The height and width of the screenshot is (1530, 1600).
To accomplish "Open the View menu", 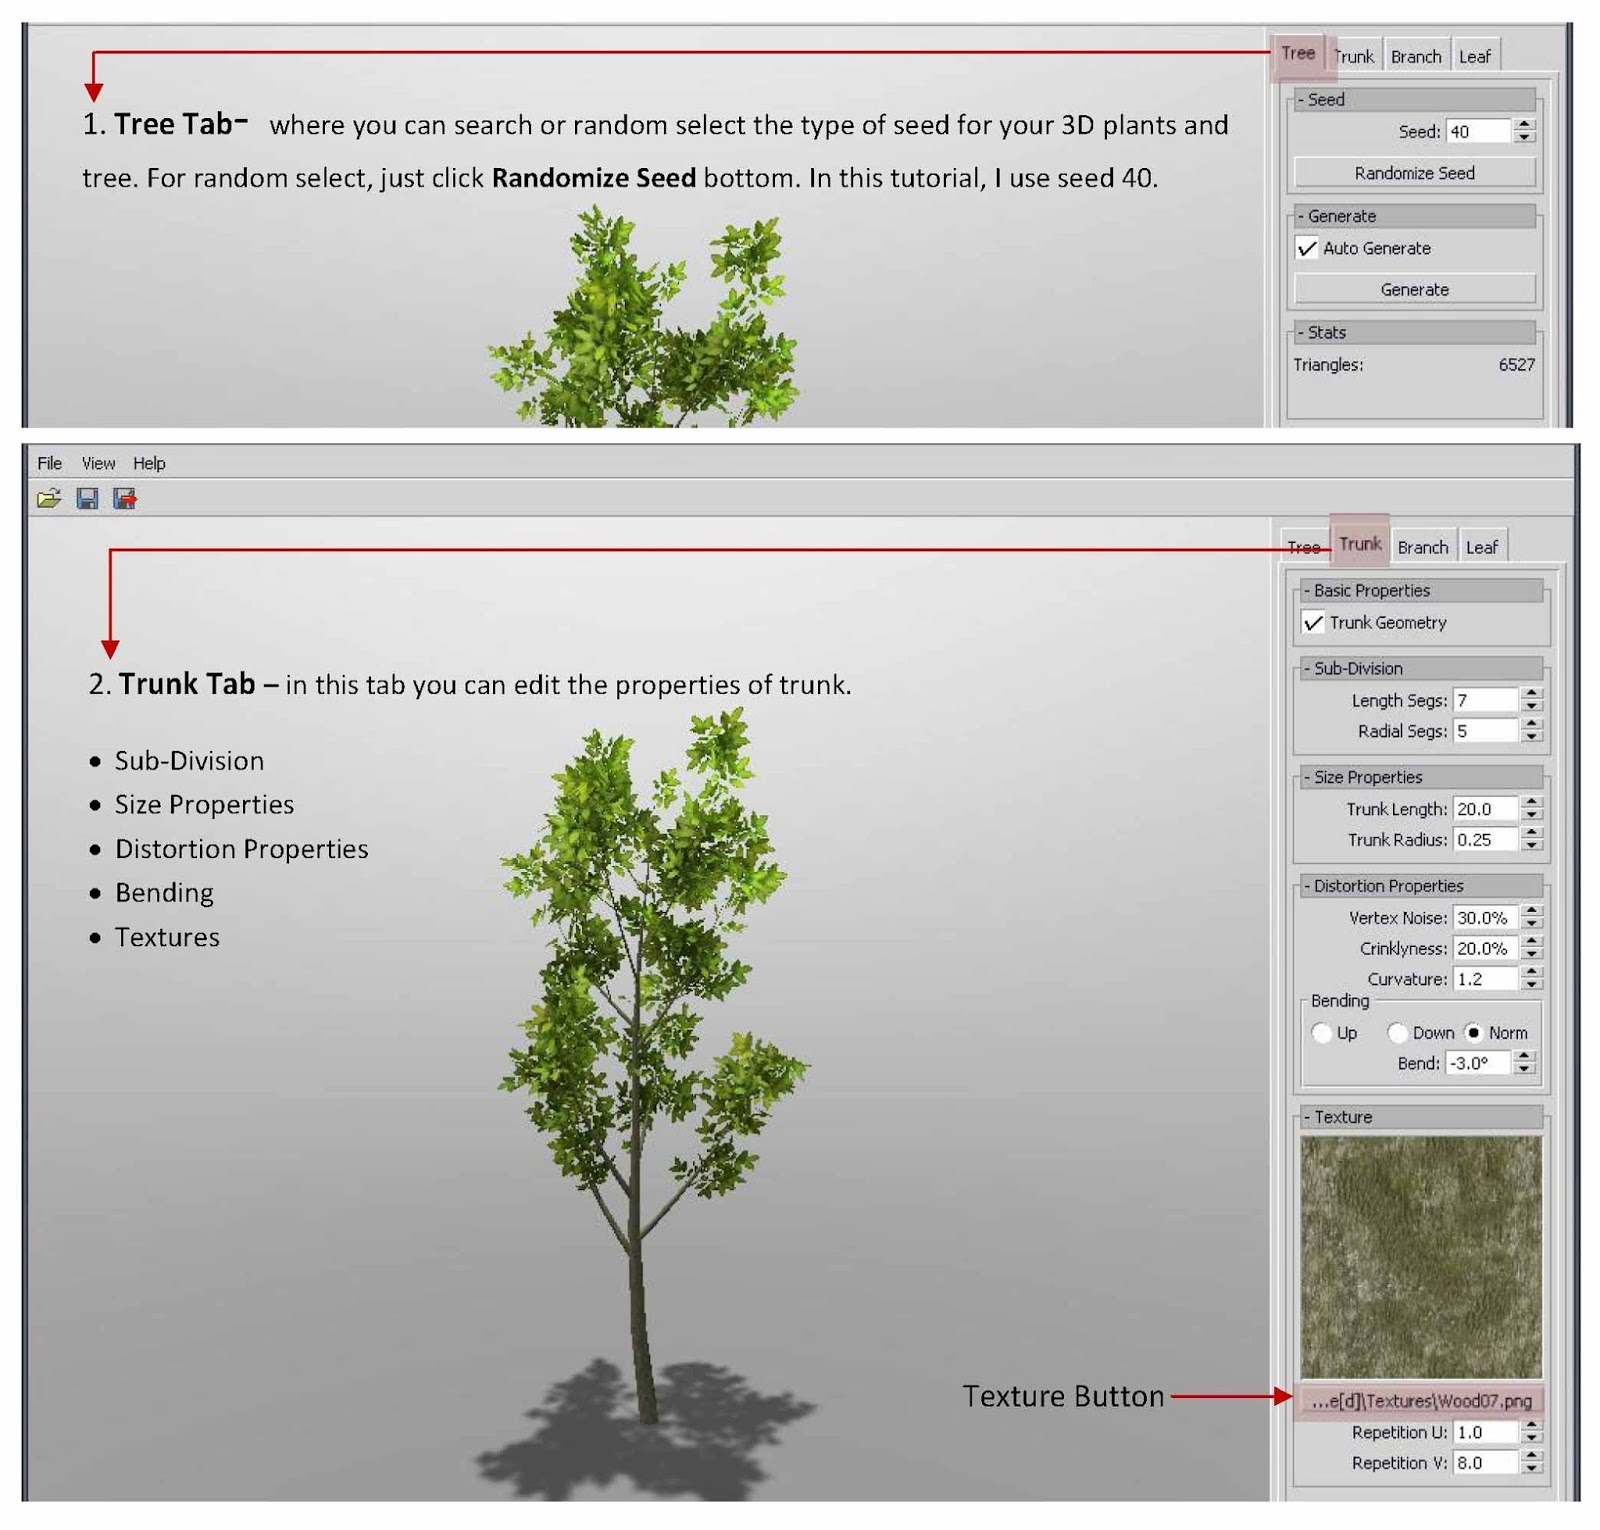I will pos(97,463).
